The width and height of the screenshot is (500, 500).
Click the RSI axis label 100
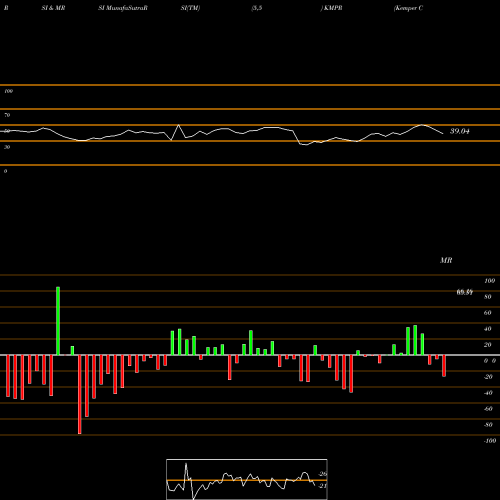point(8,91)
